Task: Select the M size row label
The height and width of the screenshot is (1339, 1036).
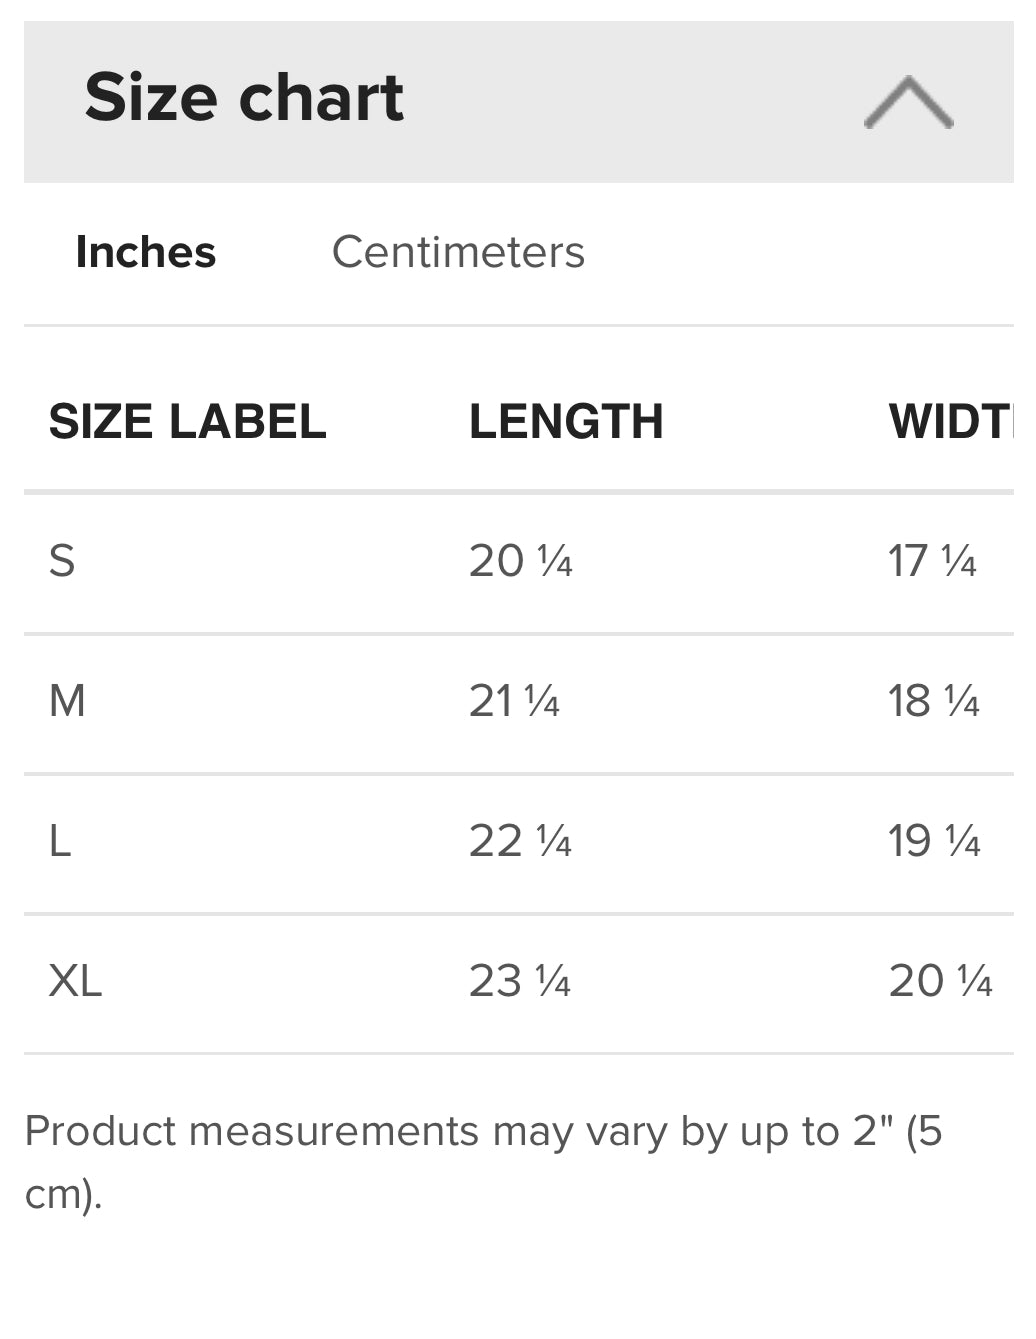Action: (67, 701)
